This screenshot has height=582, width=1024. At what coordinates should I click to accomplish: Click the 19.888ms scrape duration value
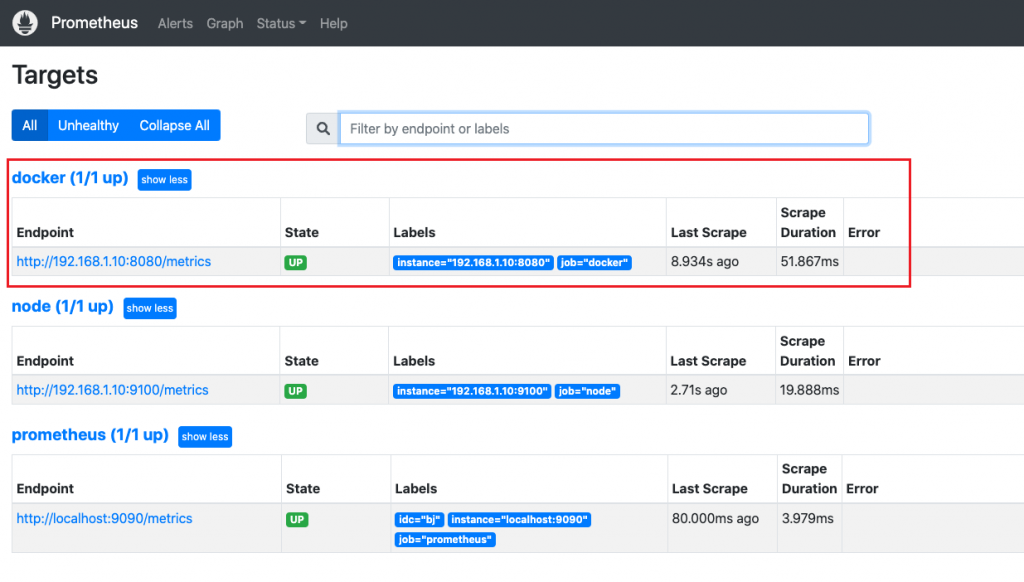pos(809,391)
